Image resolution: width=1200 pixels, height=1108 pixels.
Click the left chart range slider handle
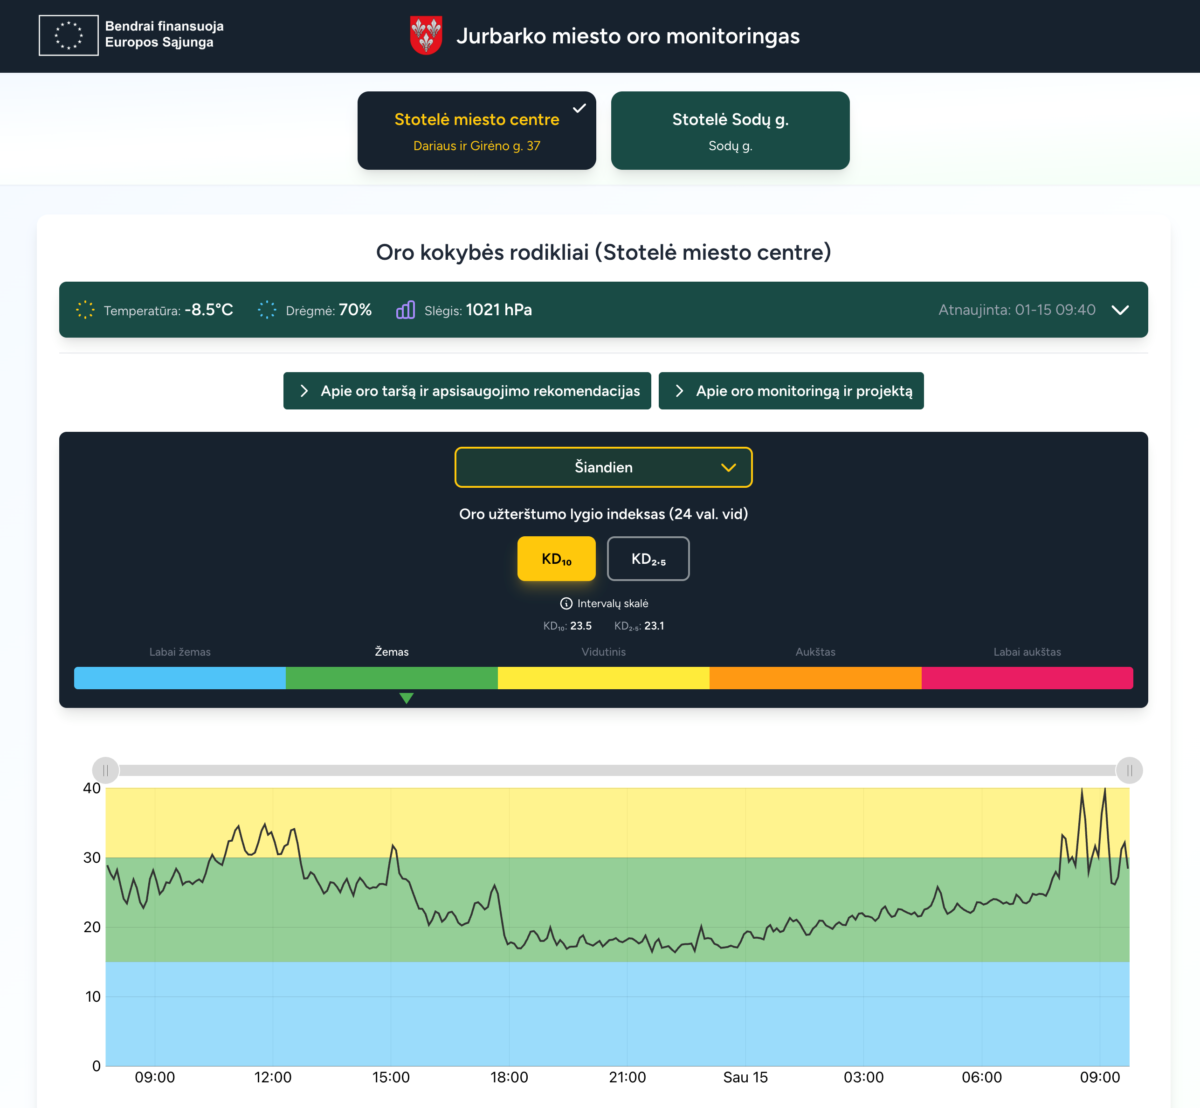(105, 770)
